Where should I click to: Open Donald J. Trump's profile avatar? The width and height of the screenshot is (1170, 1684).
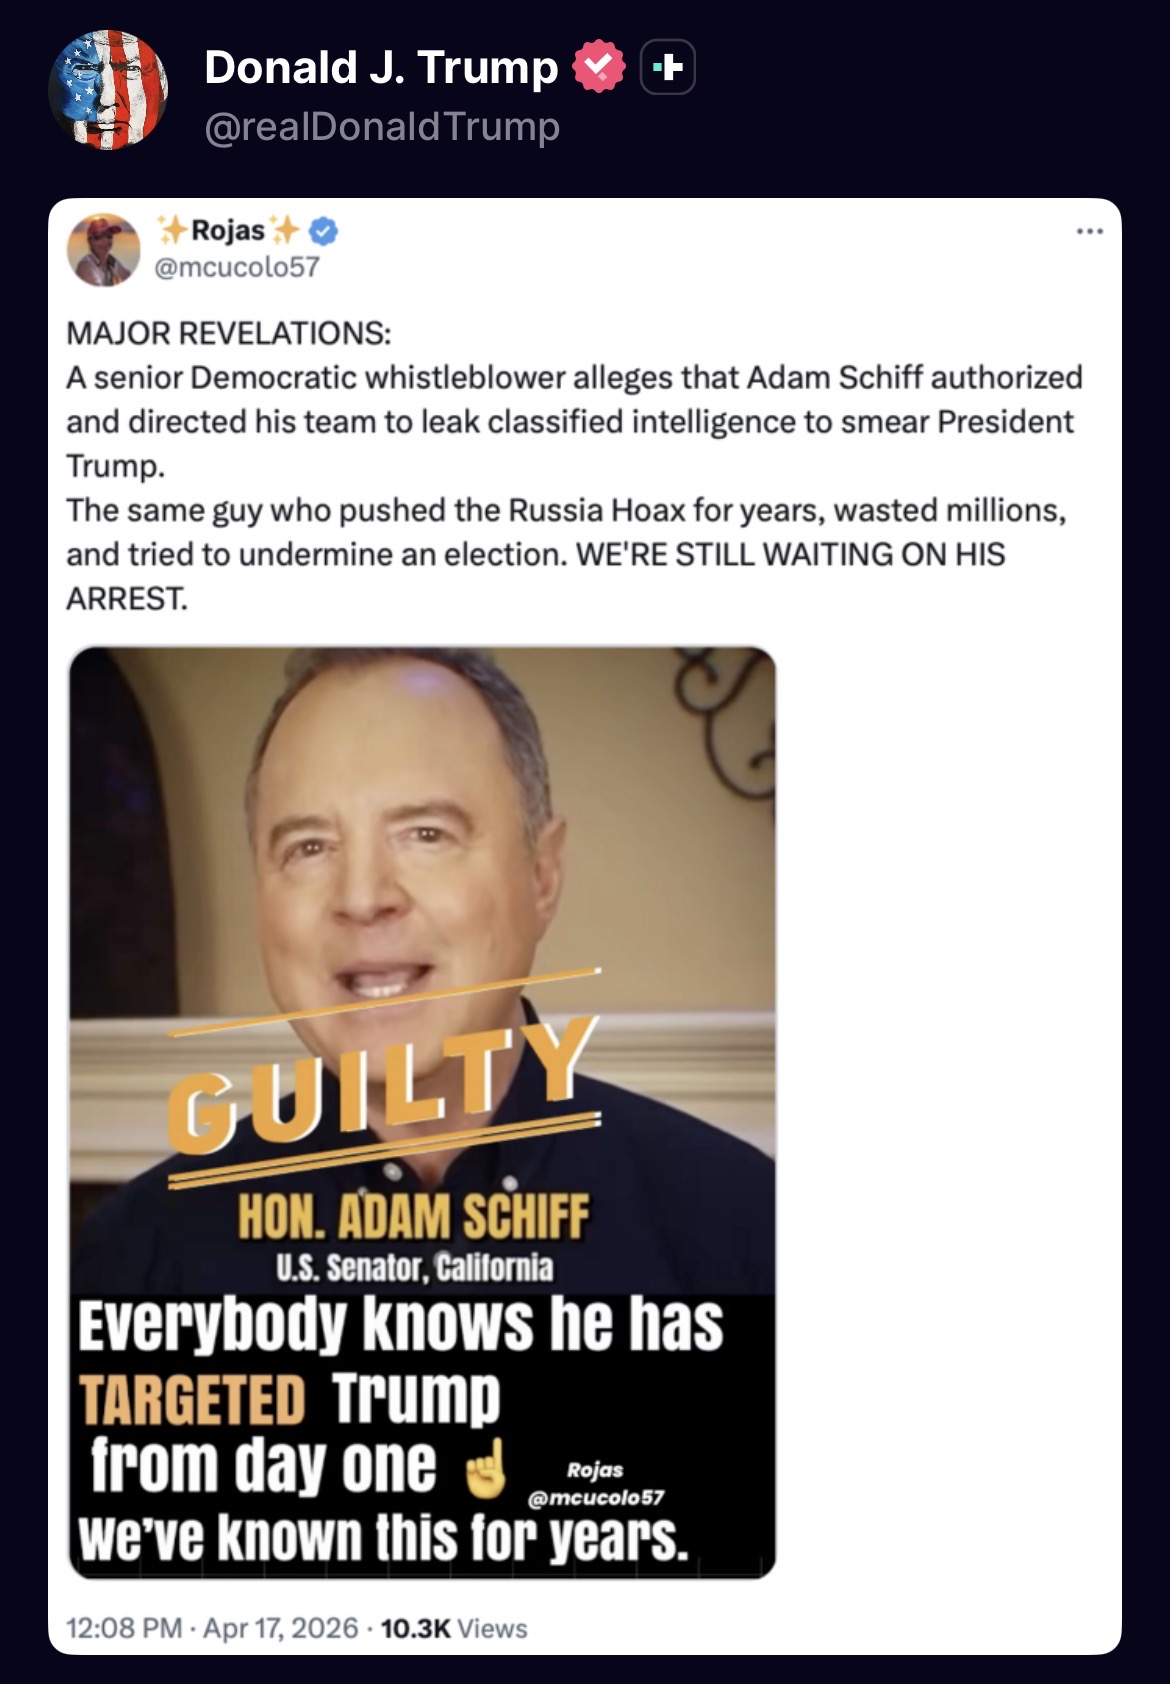108,90
